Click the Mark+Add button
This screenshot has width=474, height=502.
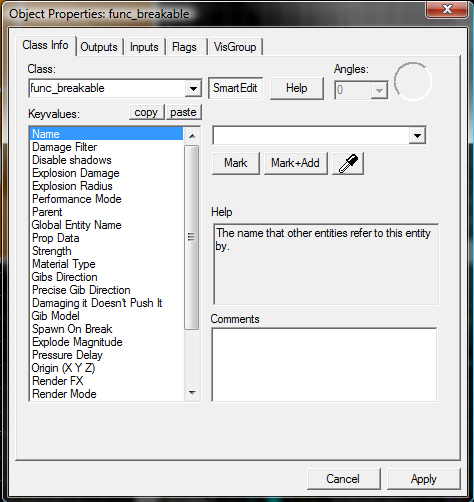click(295, 163)
